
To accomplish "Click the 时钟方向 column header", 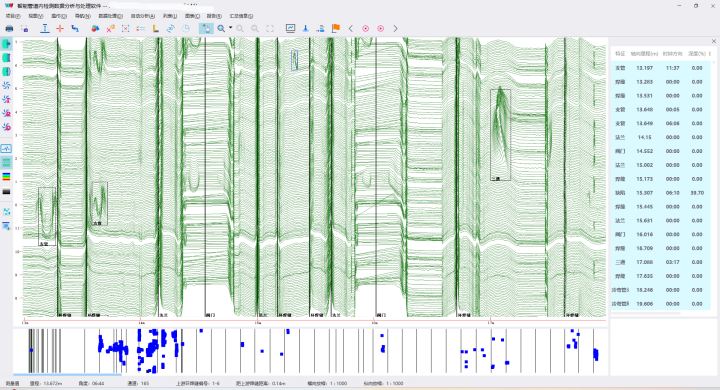I will click(673, 54).
